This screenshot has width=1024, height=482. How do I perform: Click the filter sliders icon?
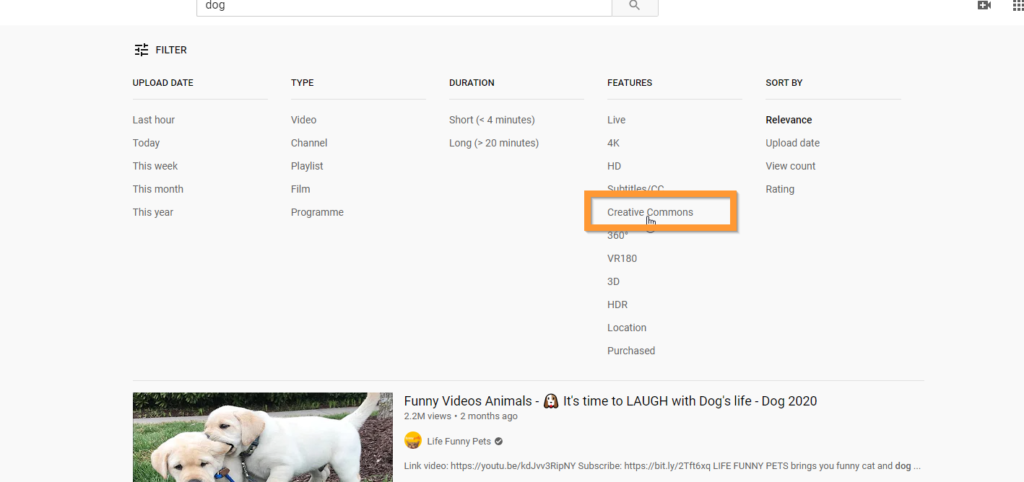point(141,50)
